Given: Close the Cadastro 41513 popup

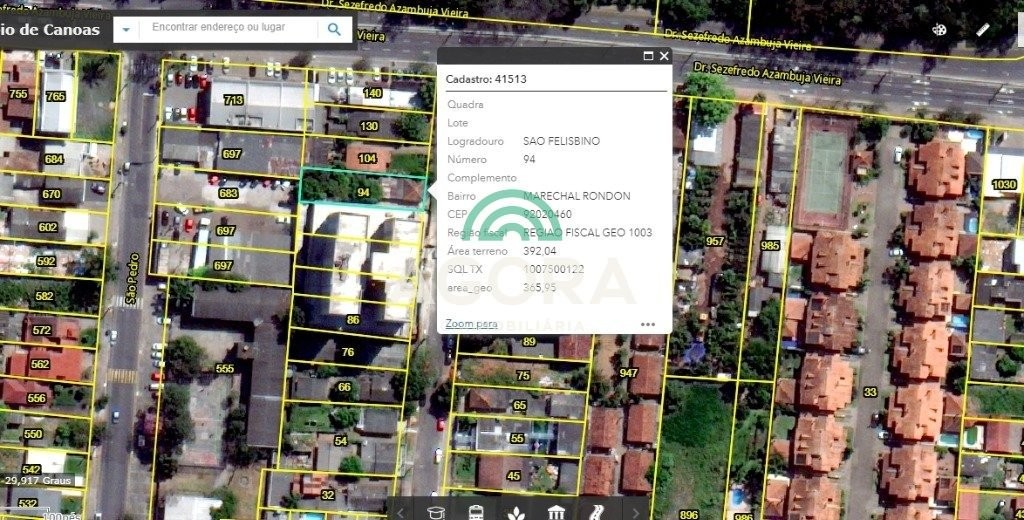Looking at the screenshot, I should point(664,57).
